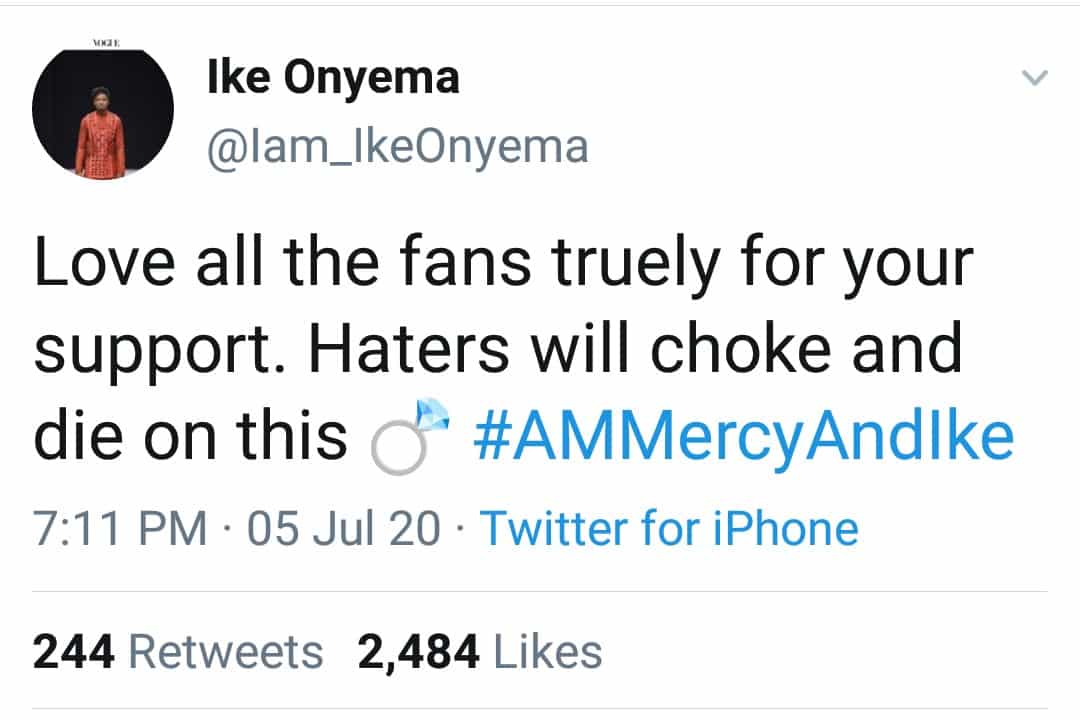Image resolution: width=1080 pixels, height=720 pixels.
Task: Click the VOGUE label above the avatar
Action: point(102,44)
